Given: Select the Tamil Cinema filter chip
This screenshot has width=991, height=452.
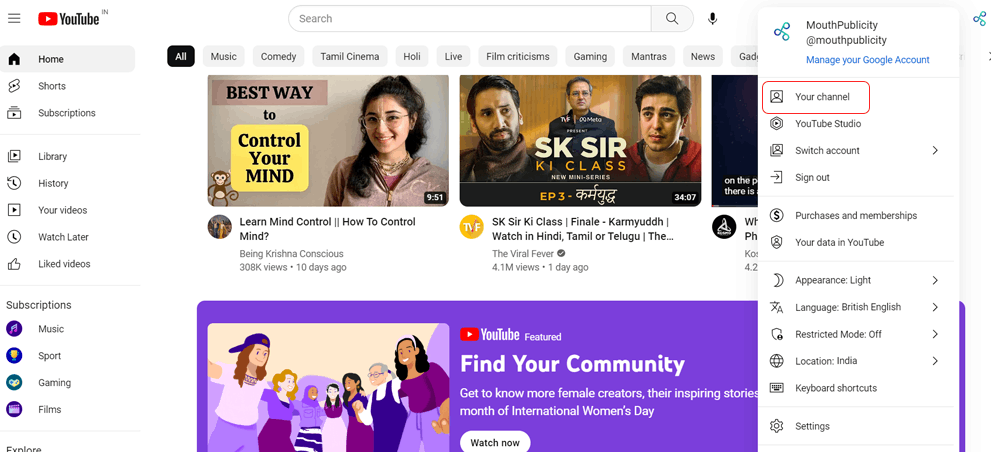Looking at the screenshot, I should click(350, 56).
